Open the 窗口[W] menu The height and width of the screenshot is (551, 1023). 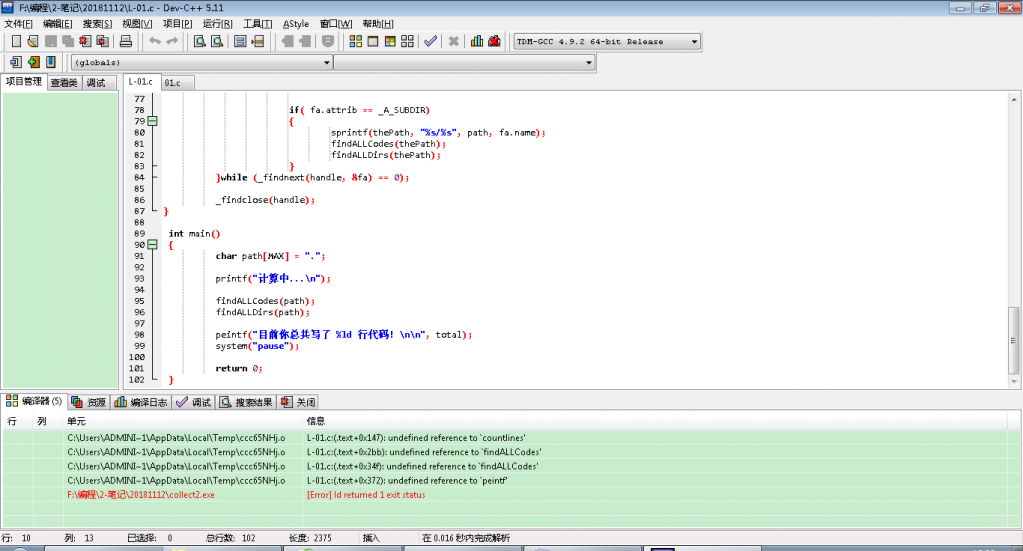pos(336,23)
